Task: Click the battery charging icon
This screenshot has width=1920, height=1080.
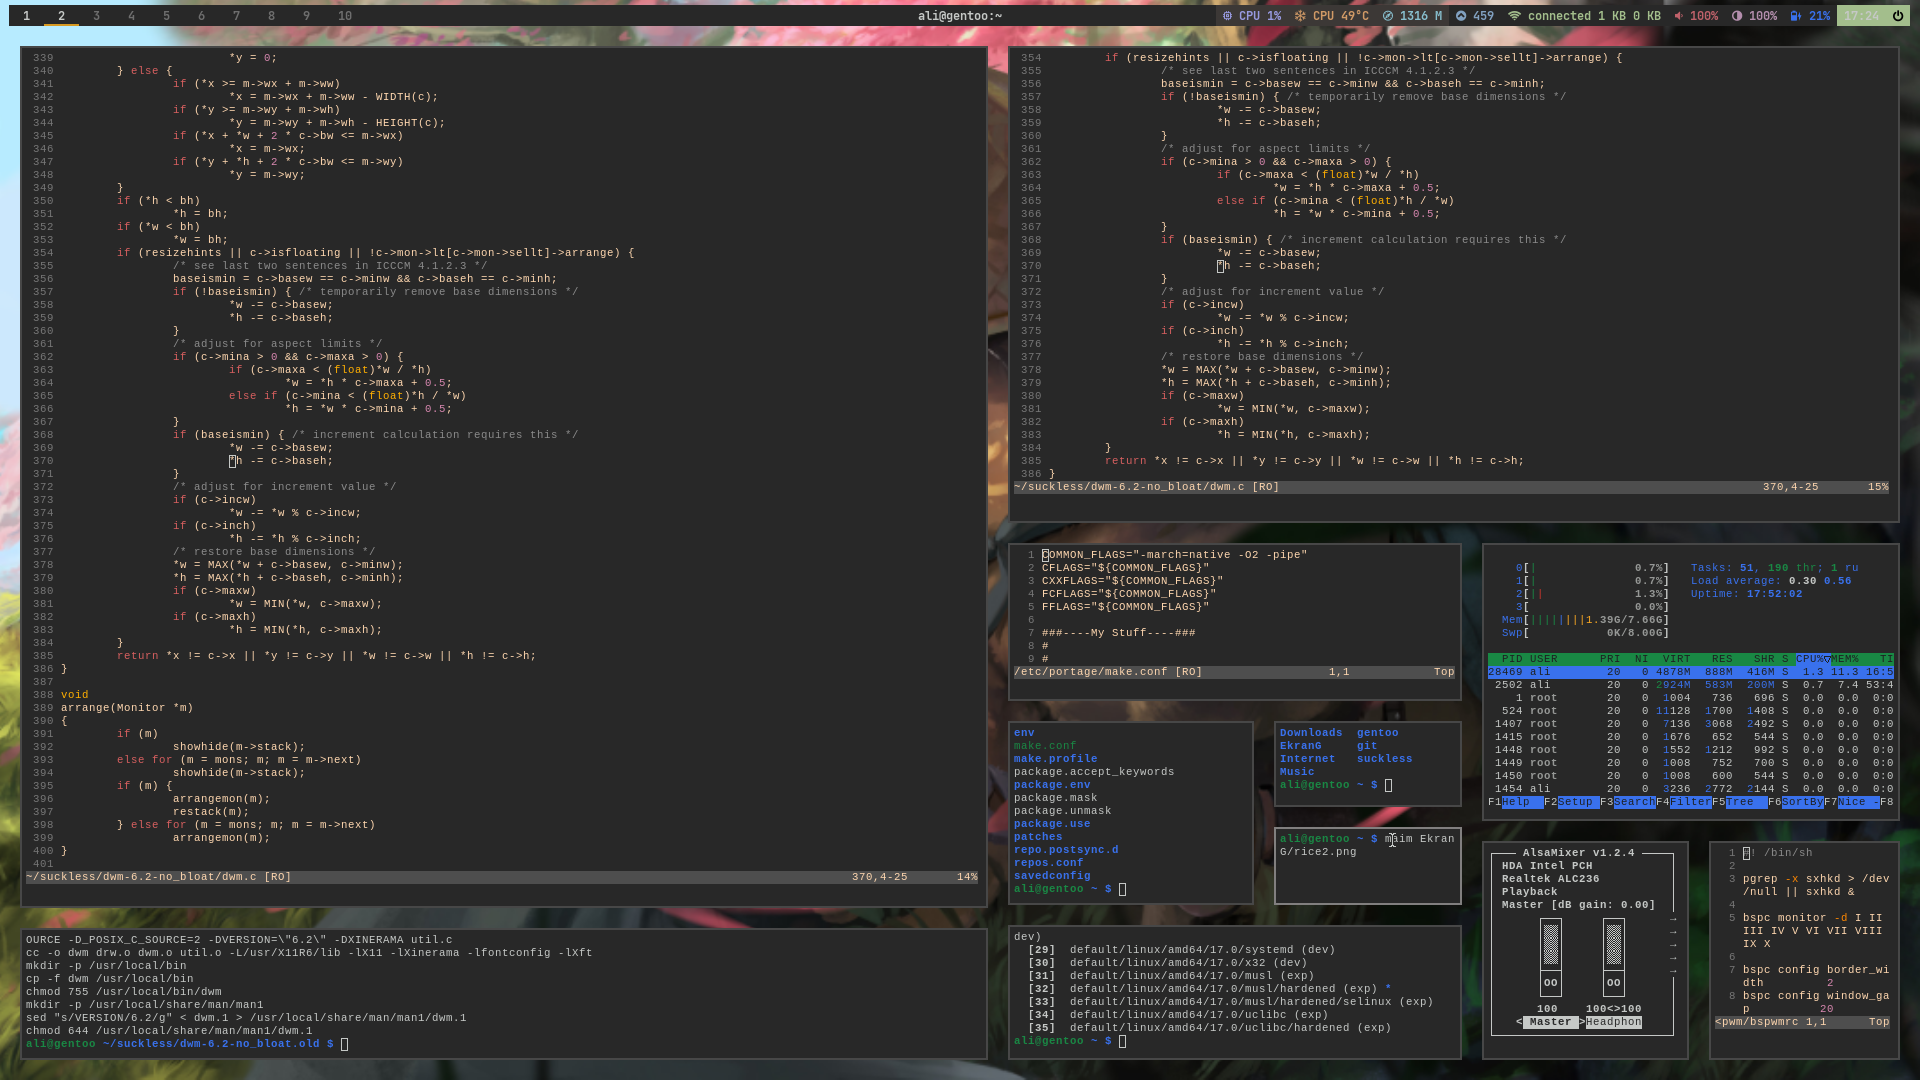Action: (x=1796, y=16)
